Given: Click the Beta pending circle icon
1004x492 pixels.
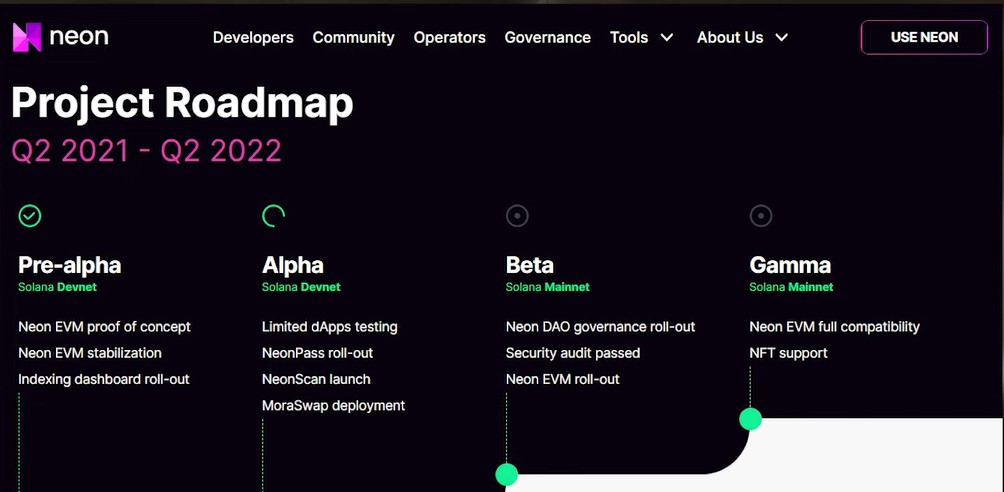Looking at the screenshot, I should 517,215.
